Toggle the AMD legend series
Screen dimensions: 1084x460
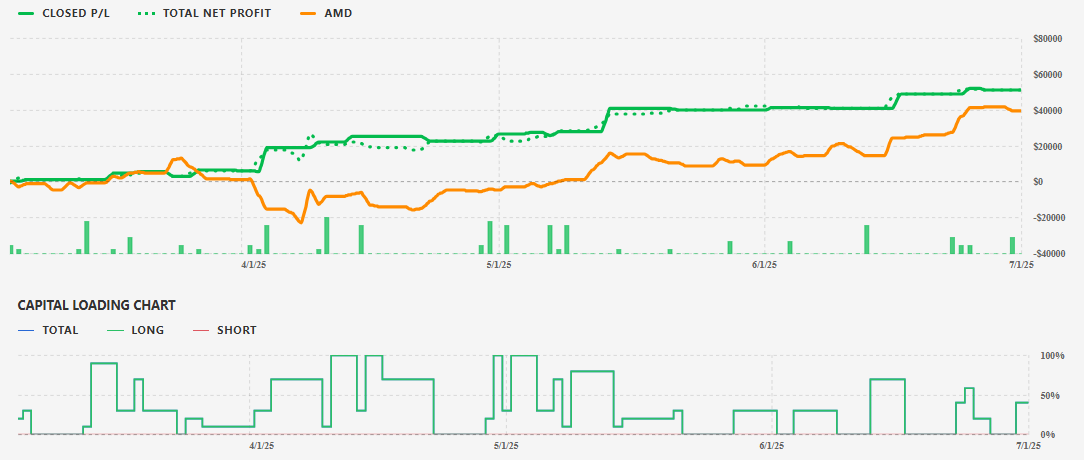[325, 13]
